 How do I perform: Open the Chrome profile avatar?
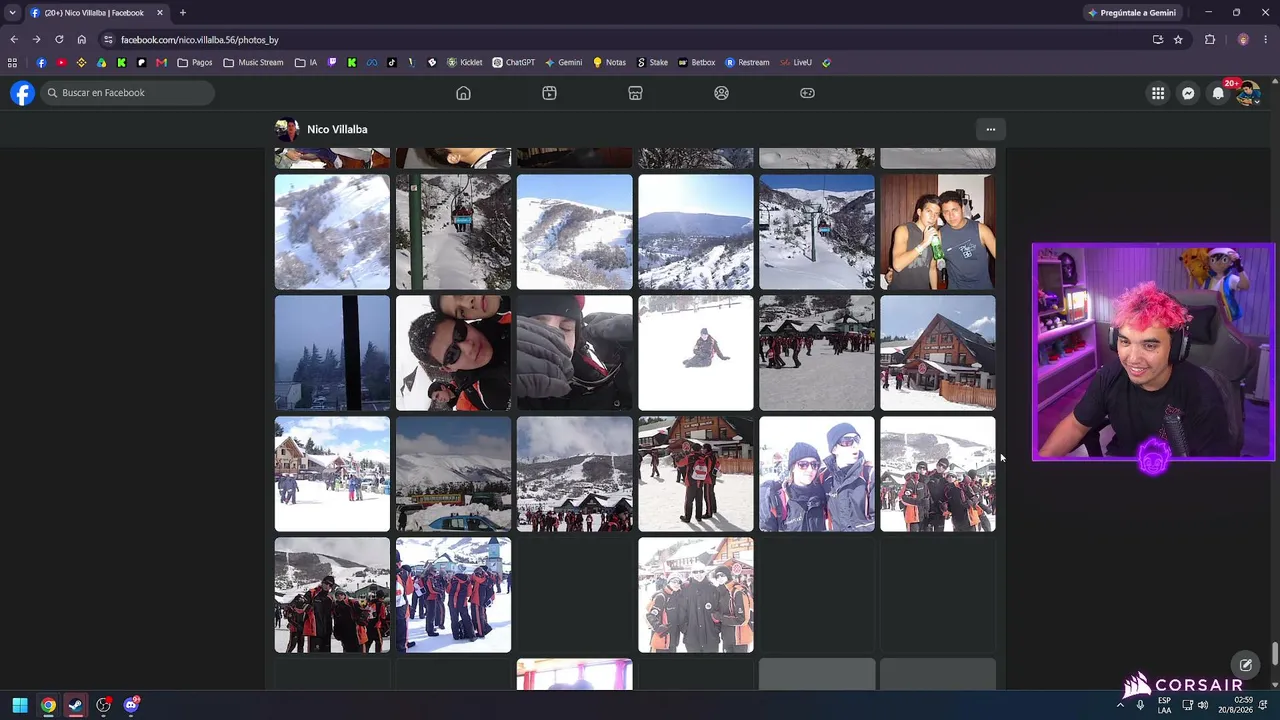pos(1243,40)
